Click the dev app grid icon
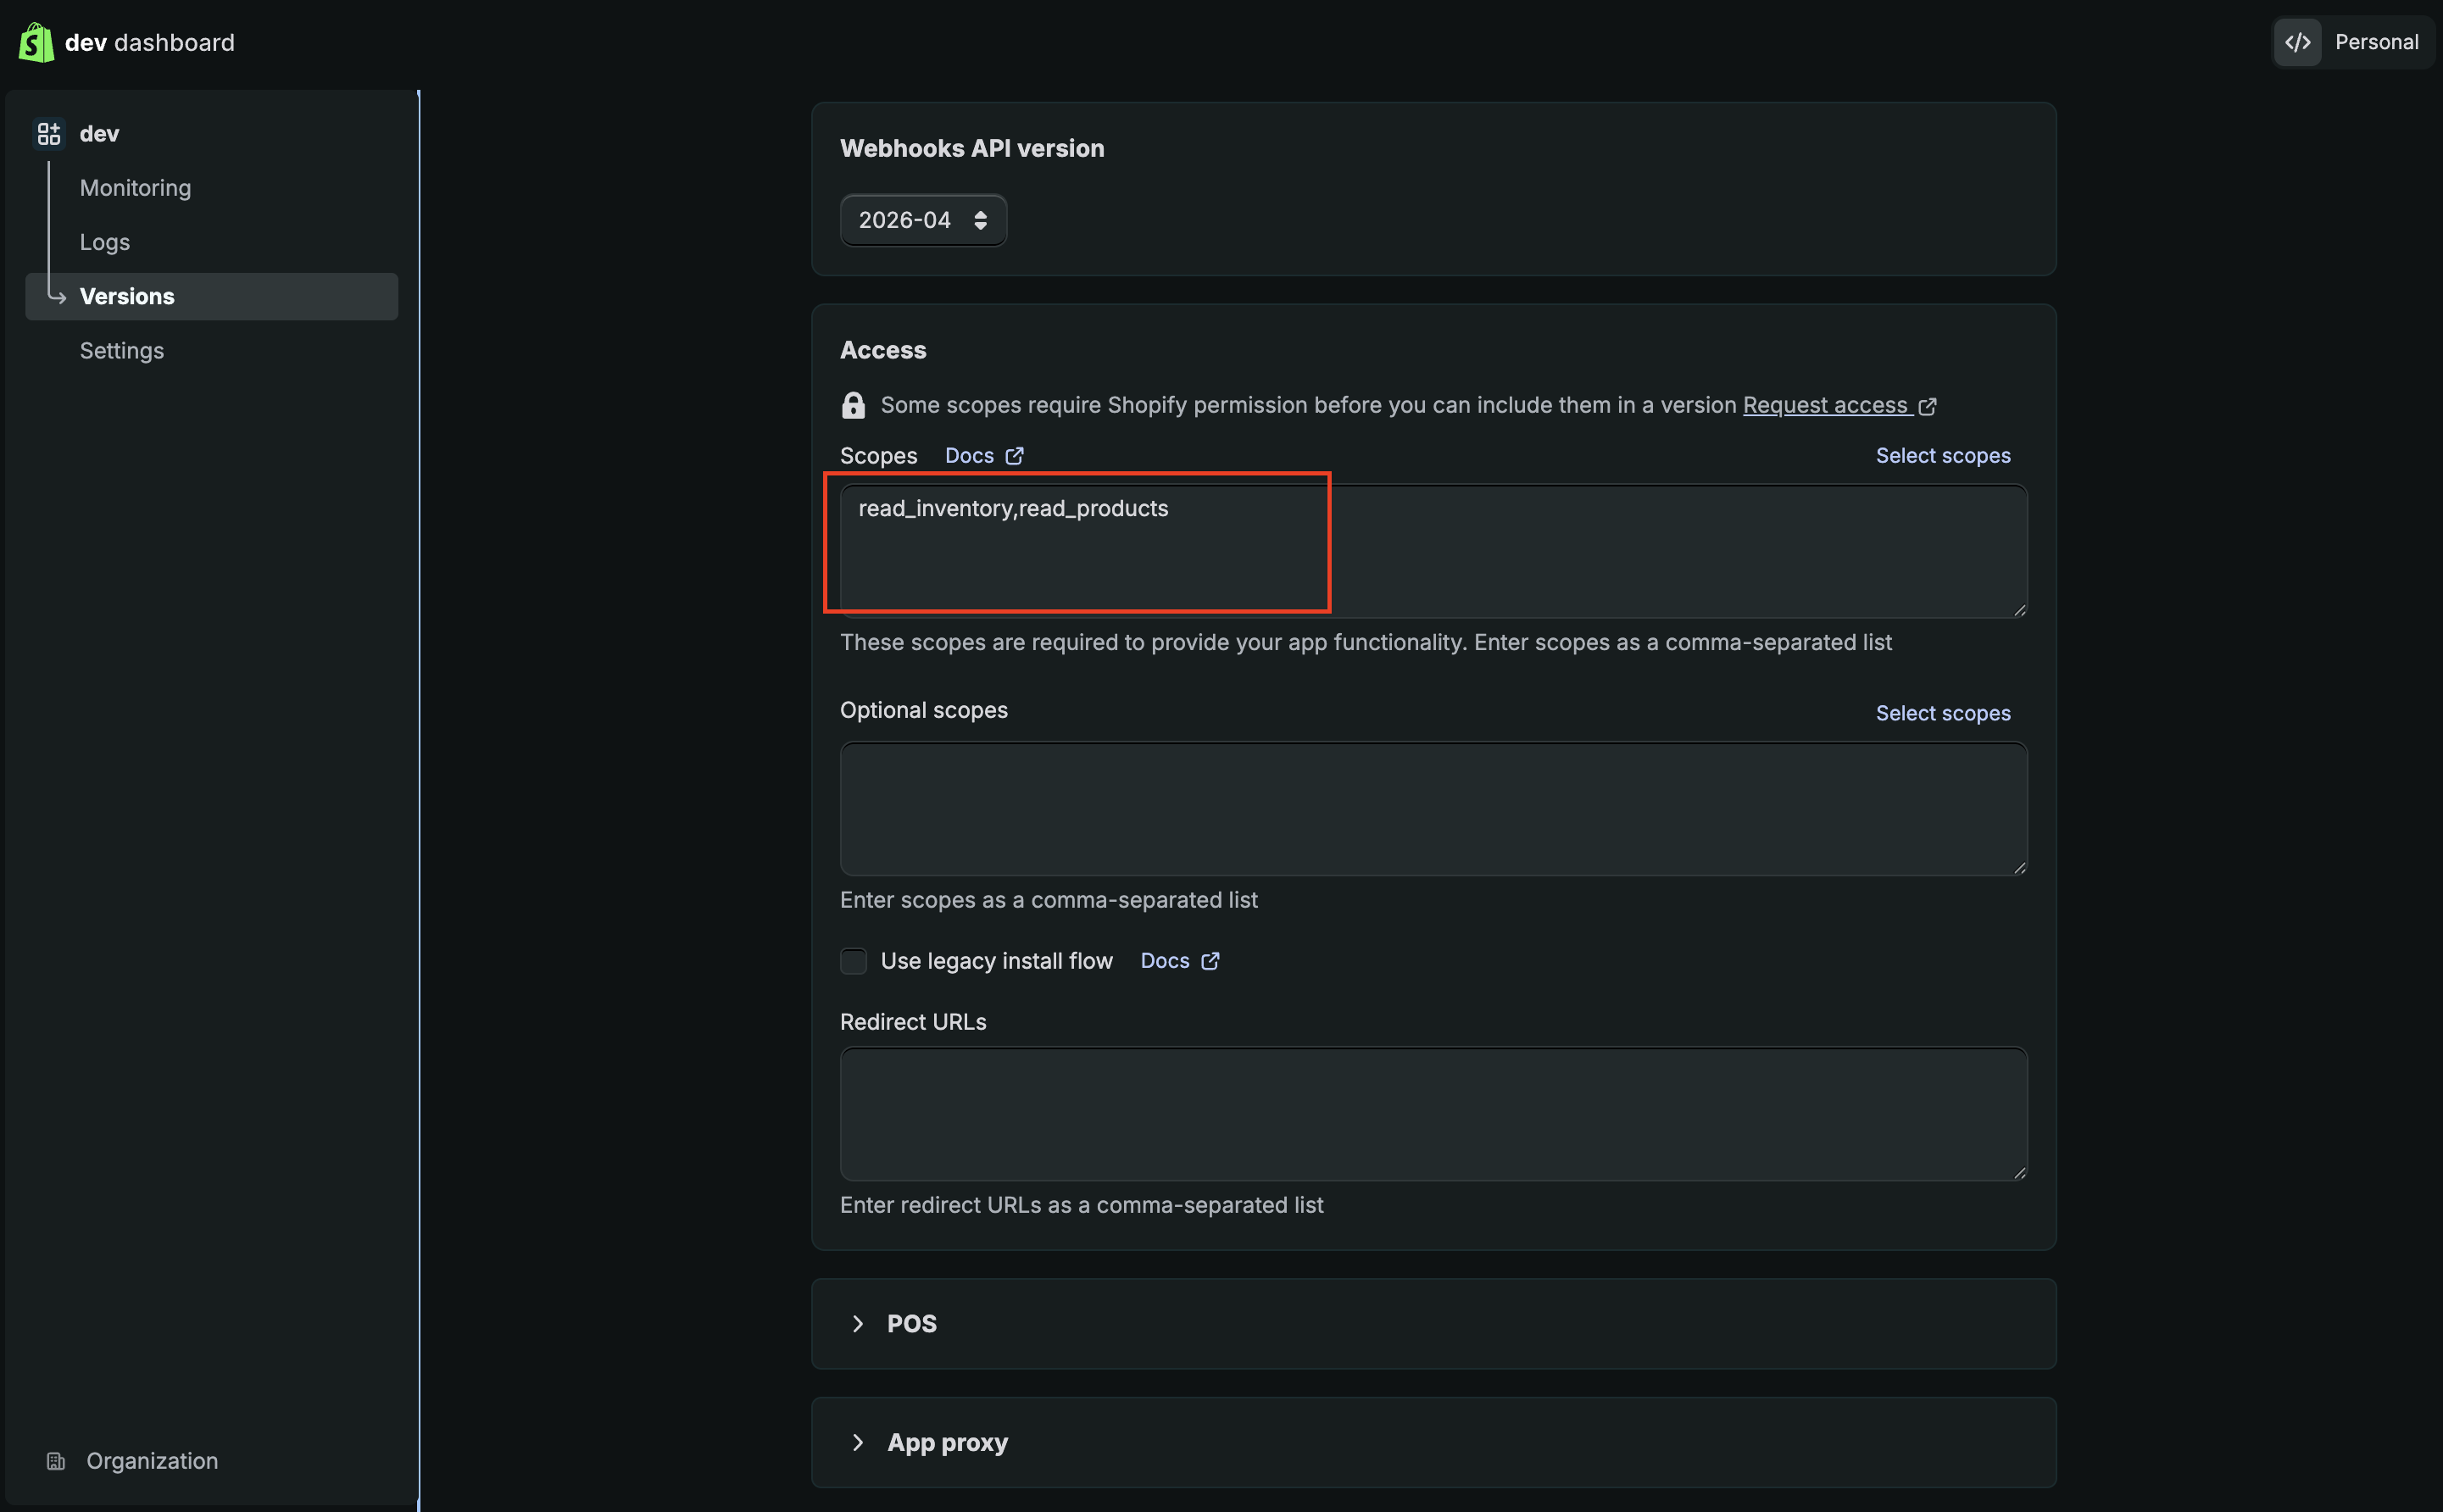This screenshot has height=1512, width=2443. pyautogui.click(x=48, y=133)
